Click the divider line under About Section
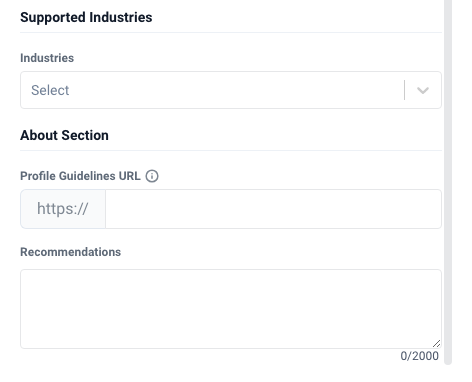The height and width of the screenshot is (382, 472). point(231,151)
